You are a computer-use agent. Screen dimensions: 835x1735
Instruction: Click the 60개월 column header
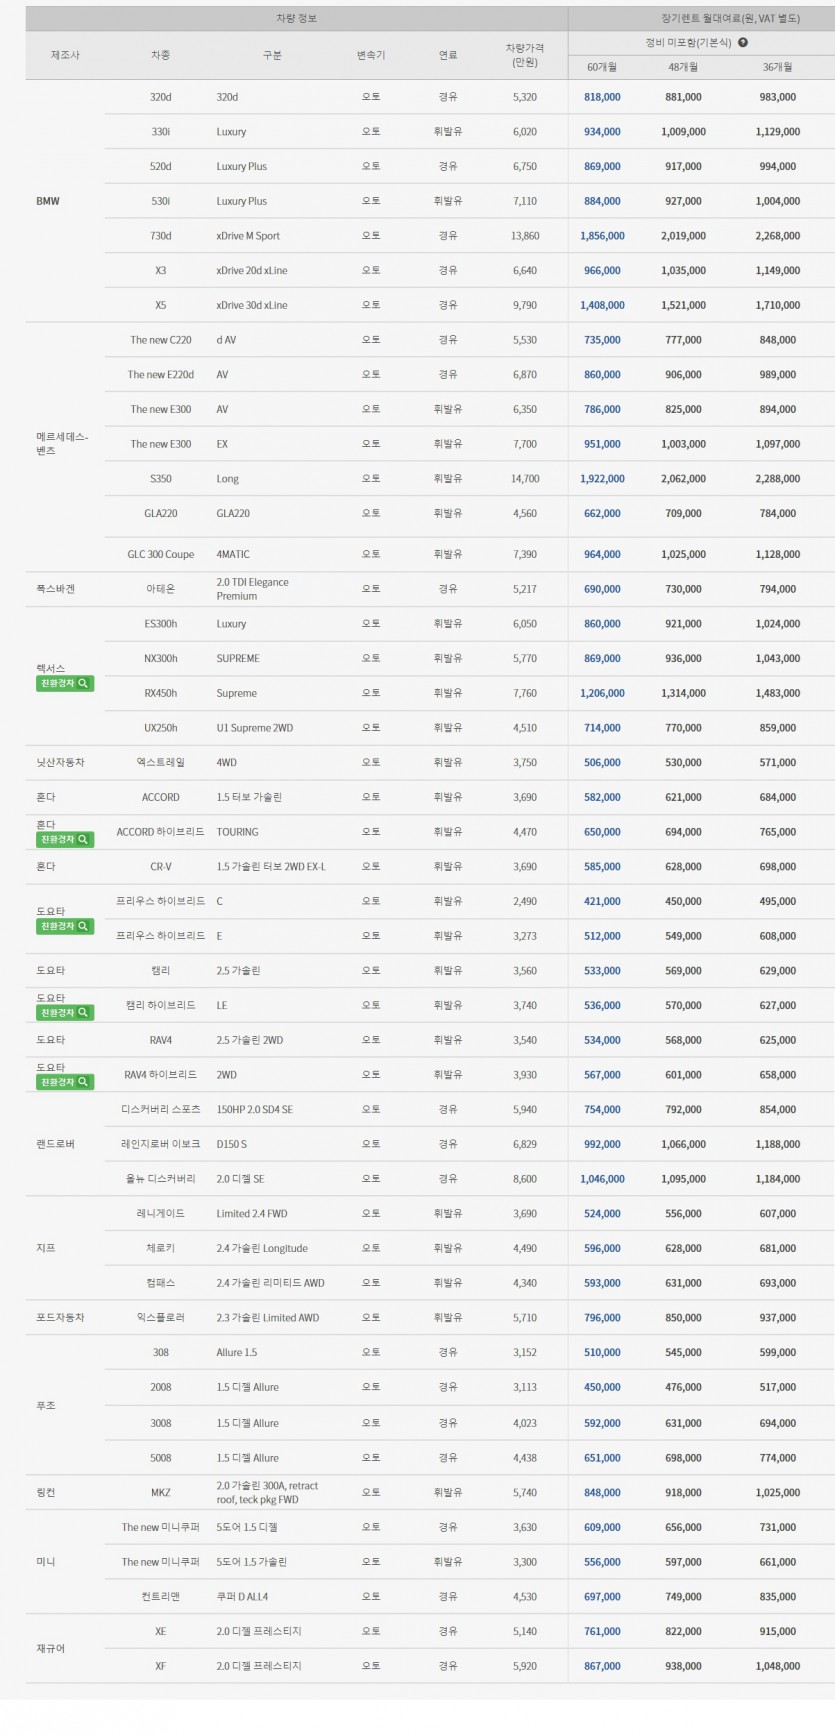602,67
